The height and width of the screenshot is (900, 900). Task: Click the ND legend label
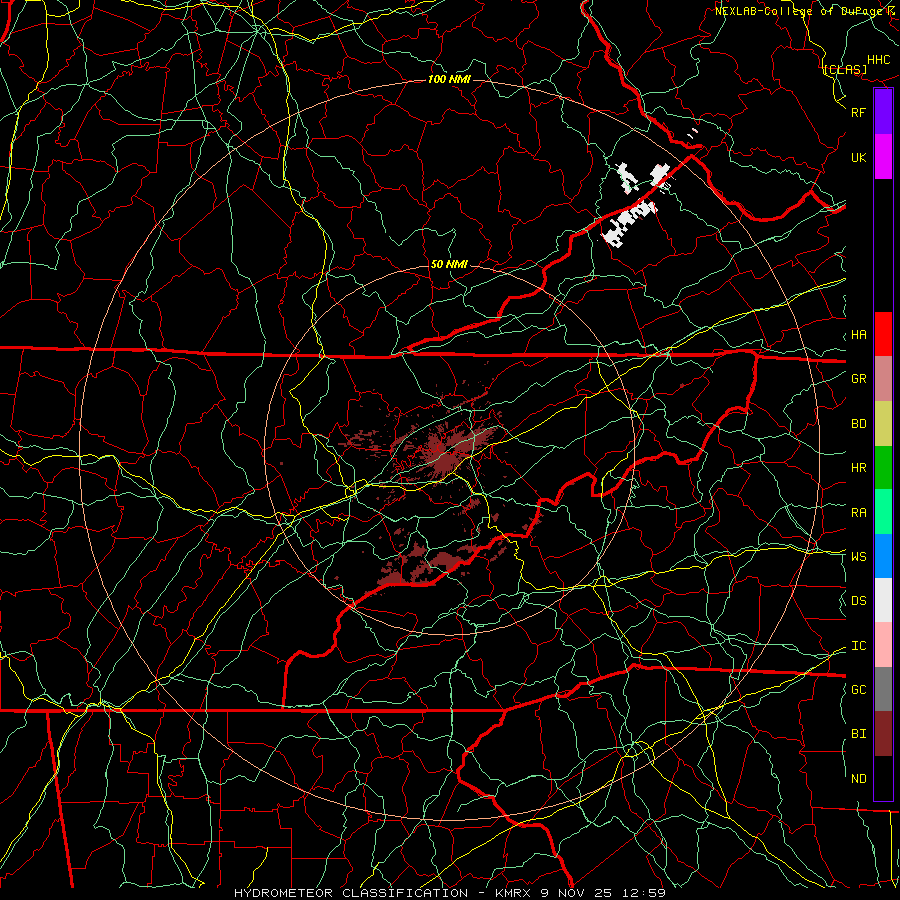coord(859,779)
